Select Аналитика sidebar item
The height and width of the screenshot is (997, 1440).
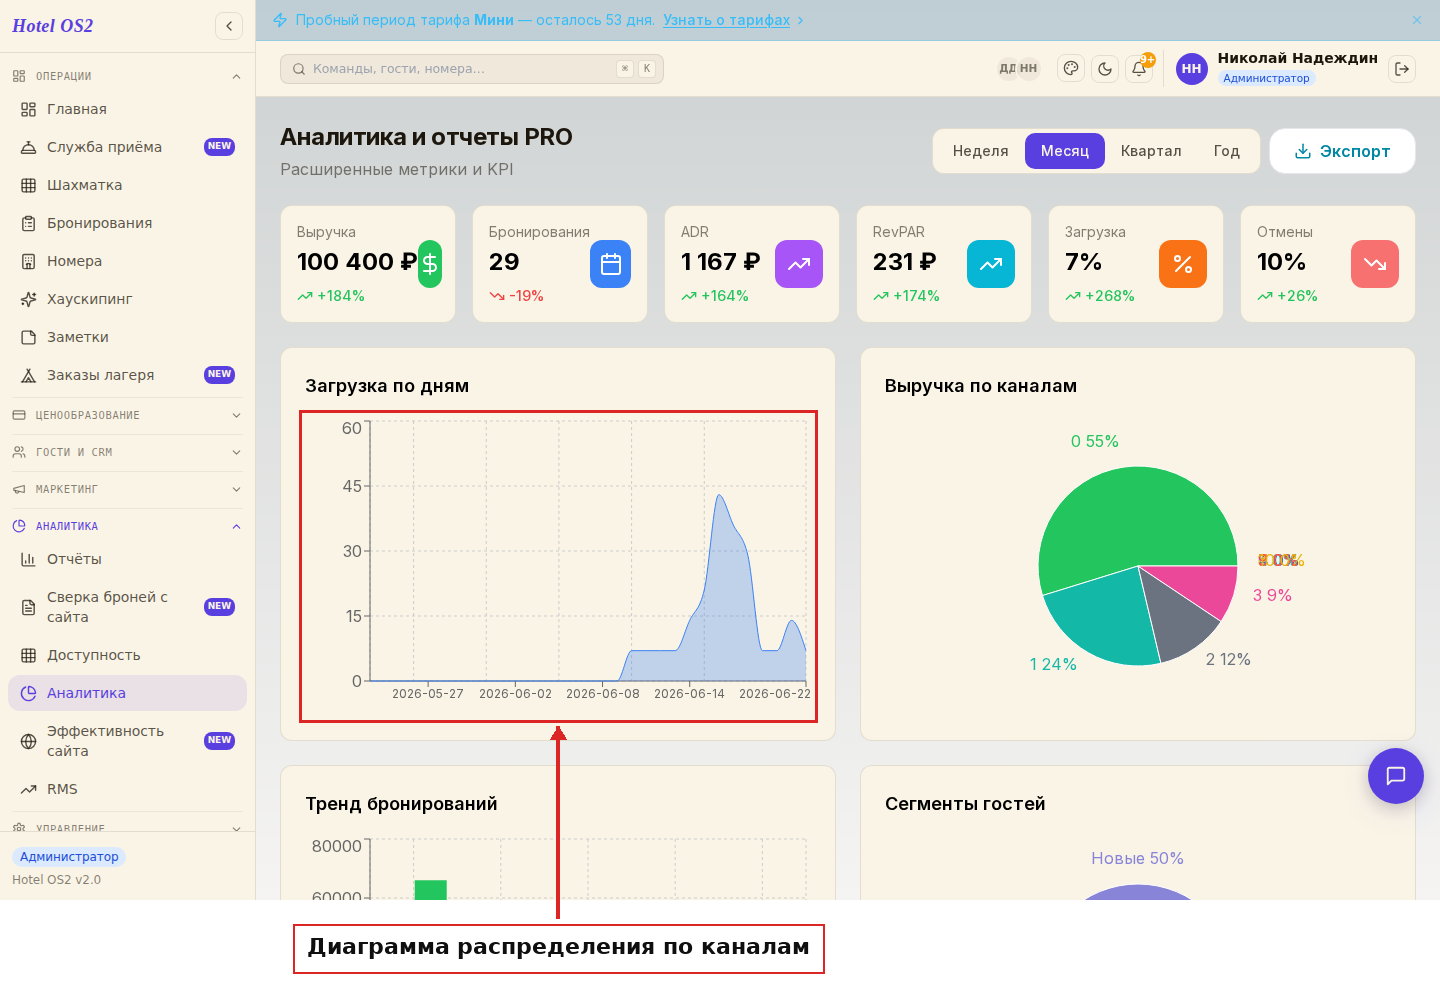pos(126,693)
